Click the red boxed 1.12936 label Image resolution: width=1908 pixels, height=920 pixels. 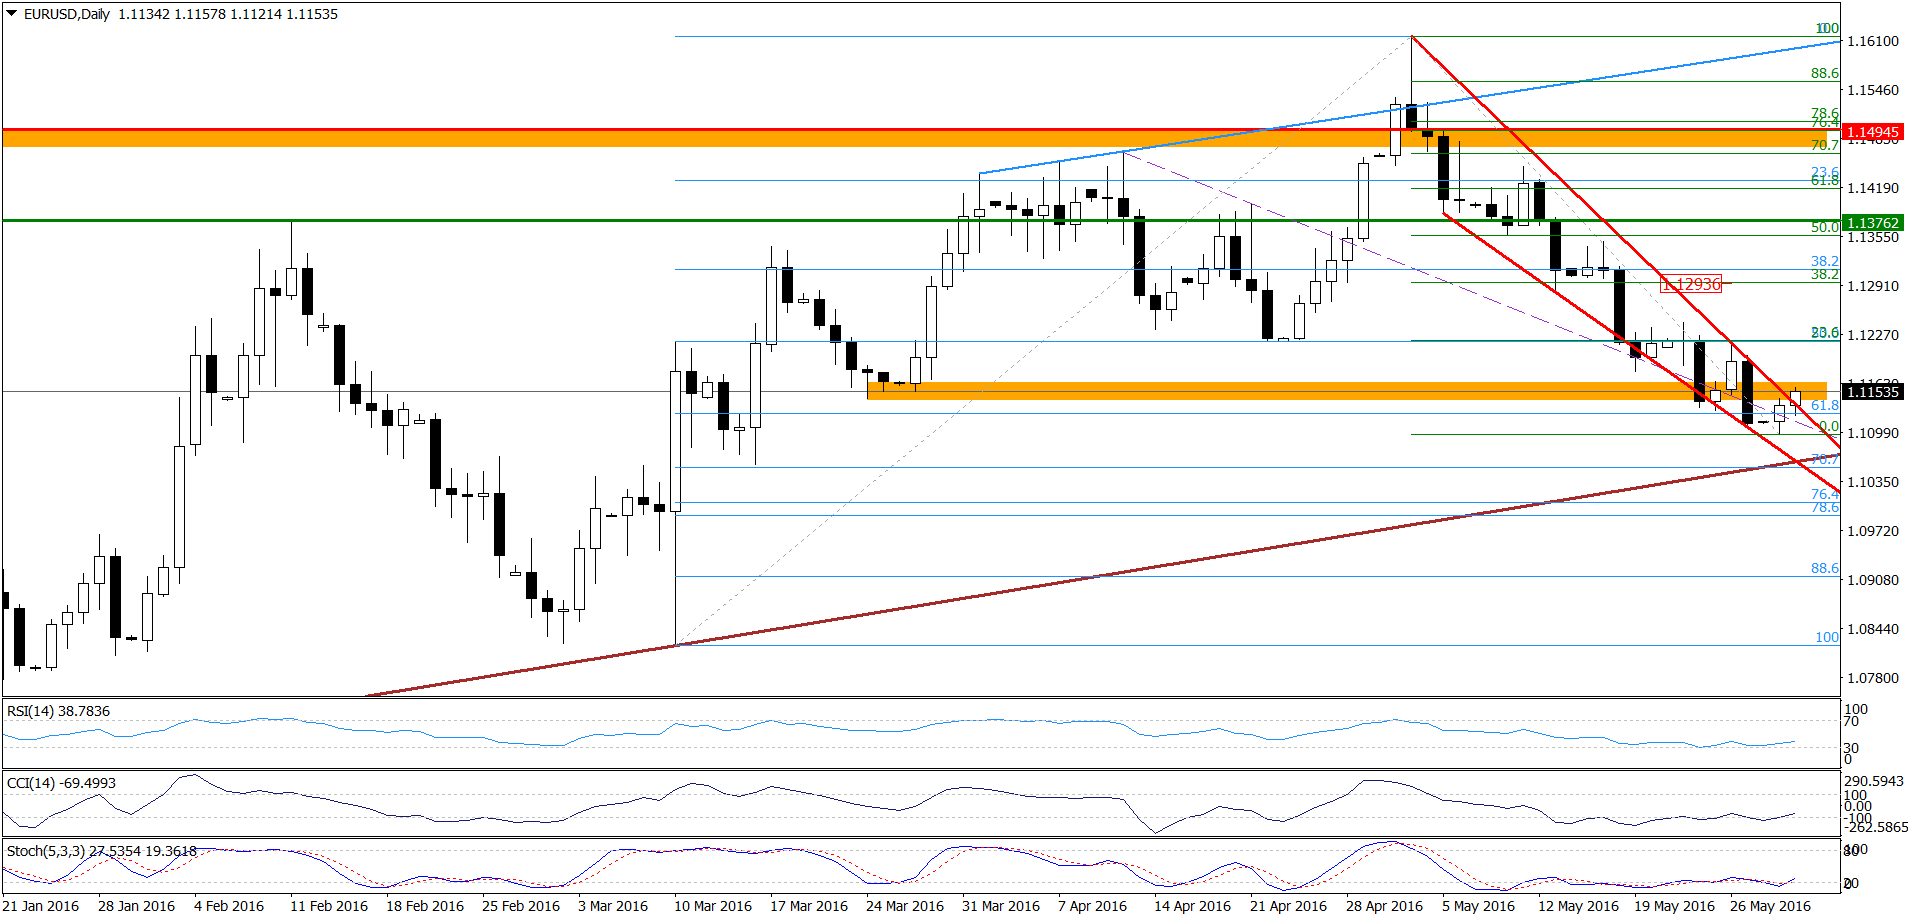point(1691,284)
